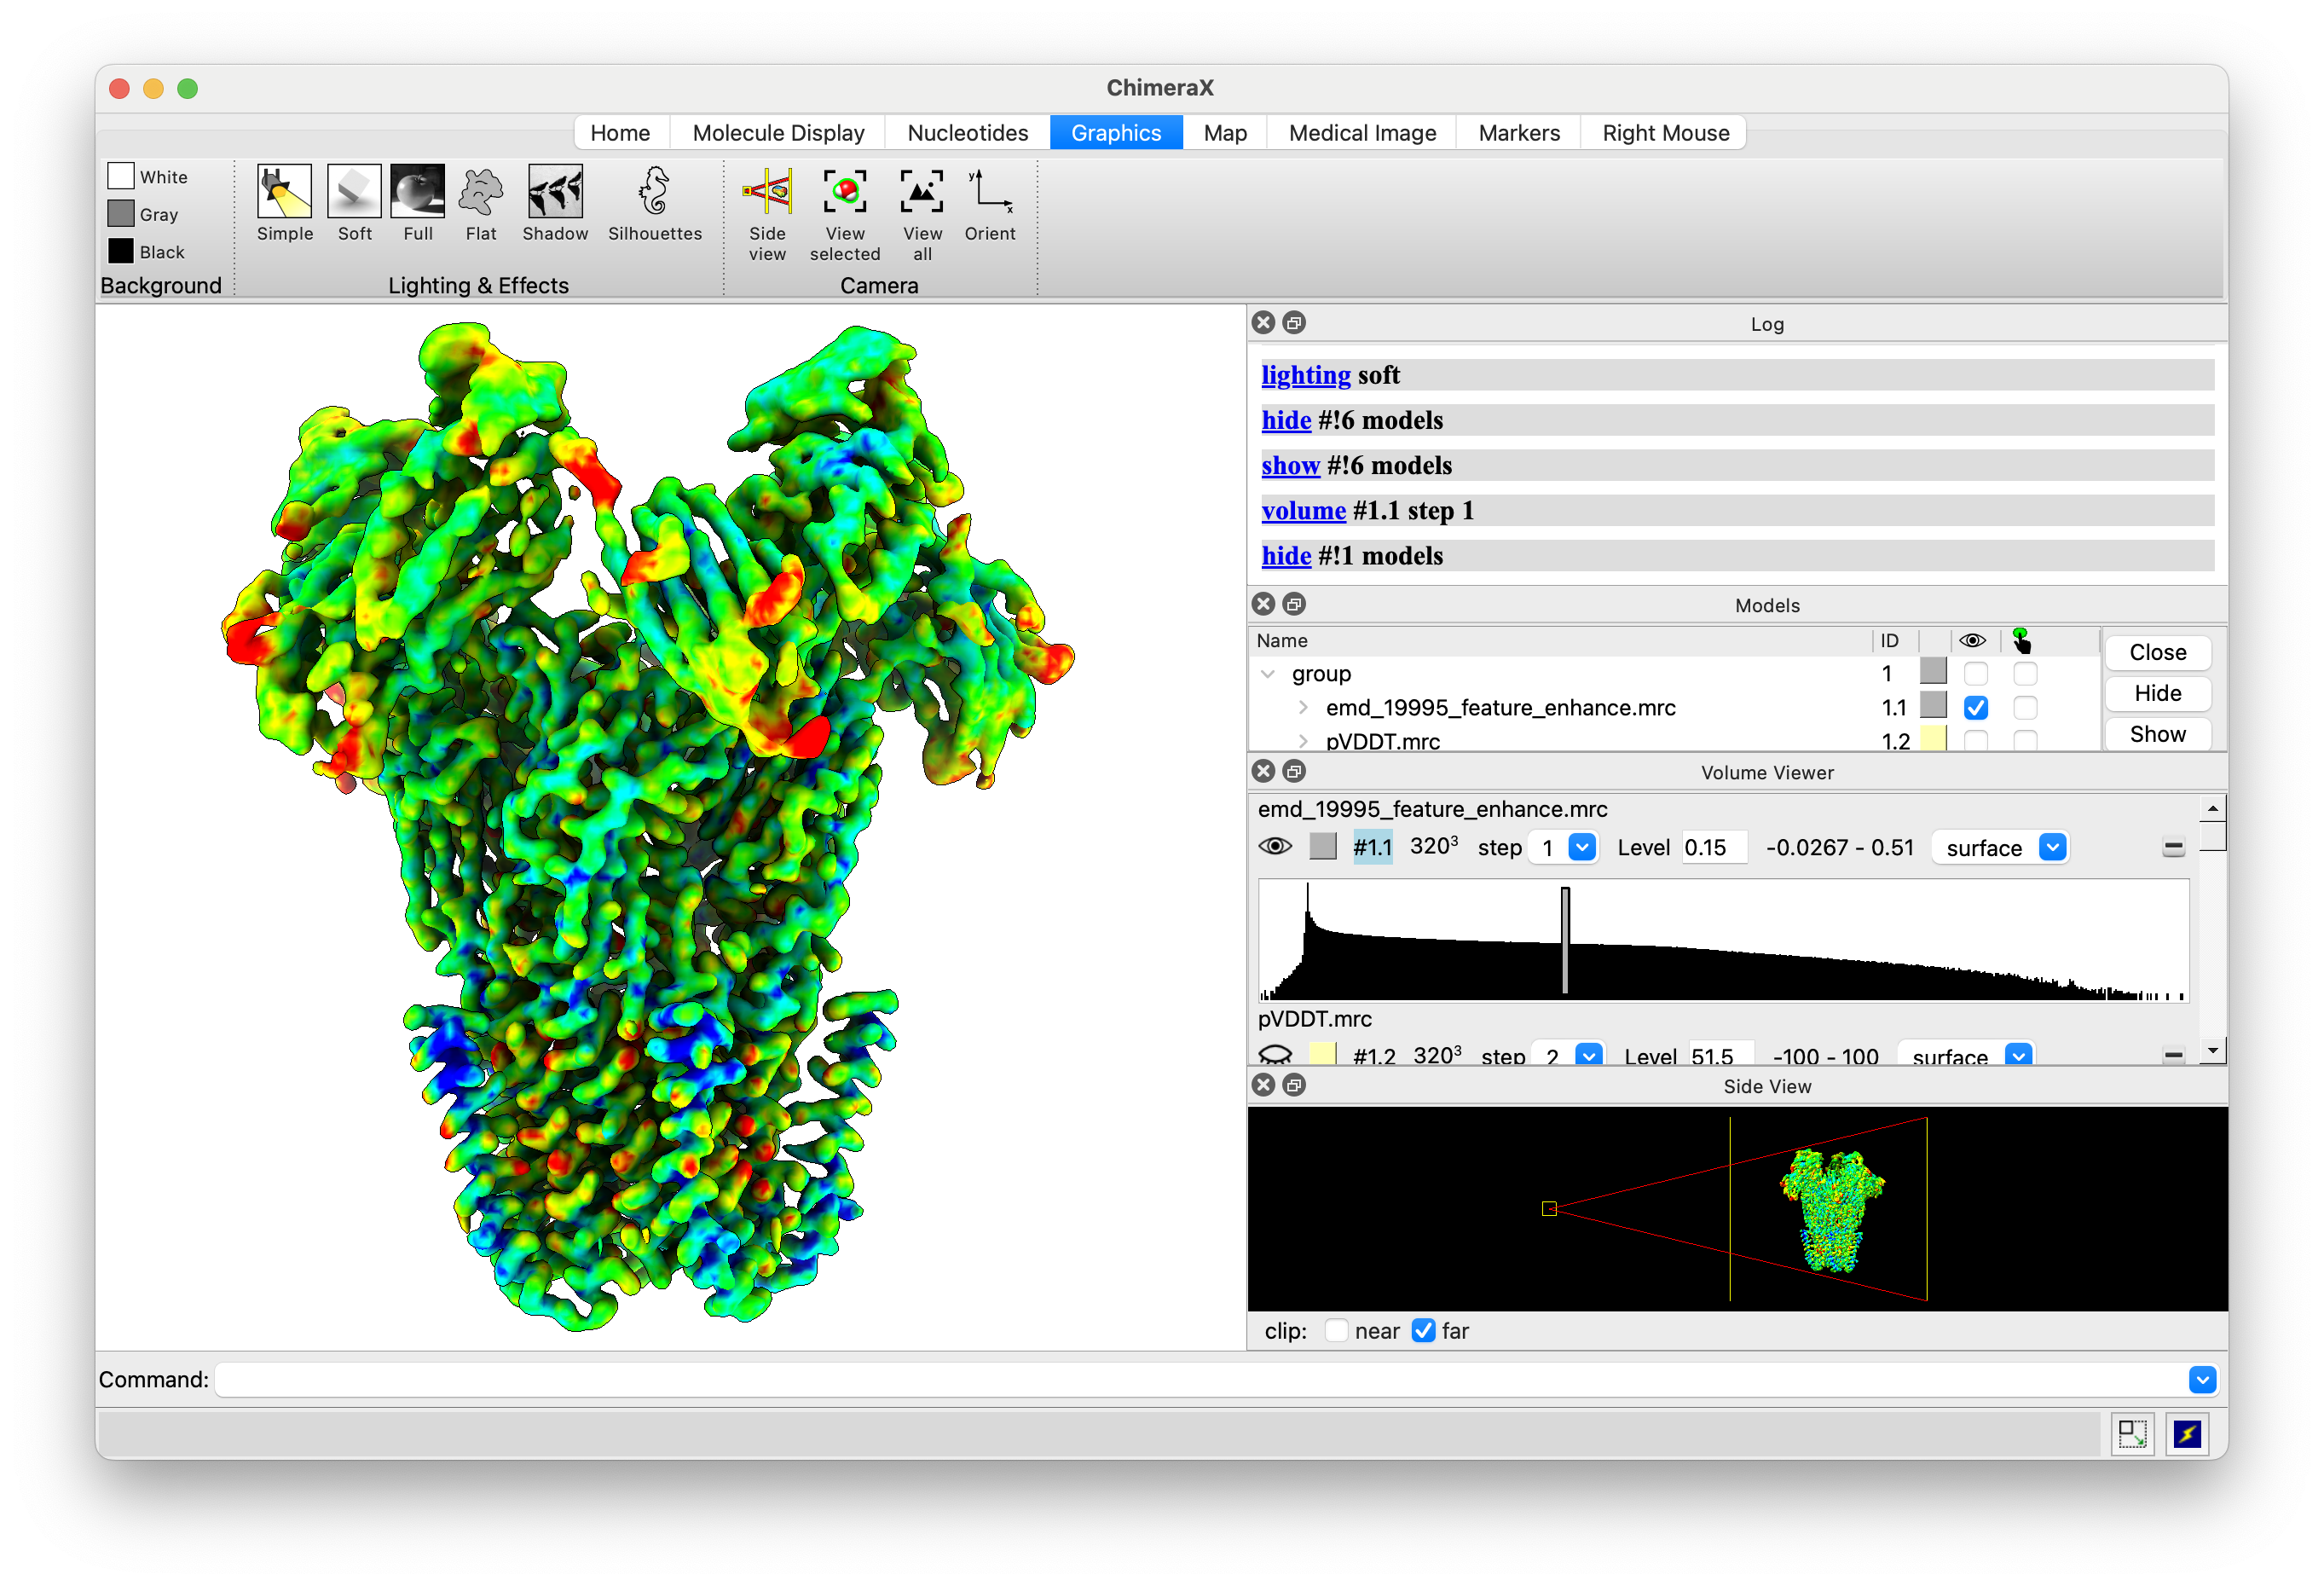Close the Models panel
This screenshot has height=1586, width=2324.
(x=1264, y=604)
